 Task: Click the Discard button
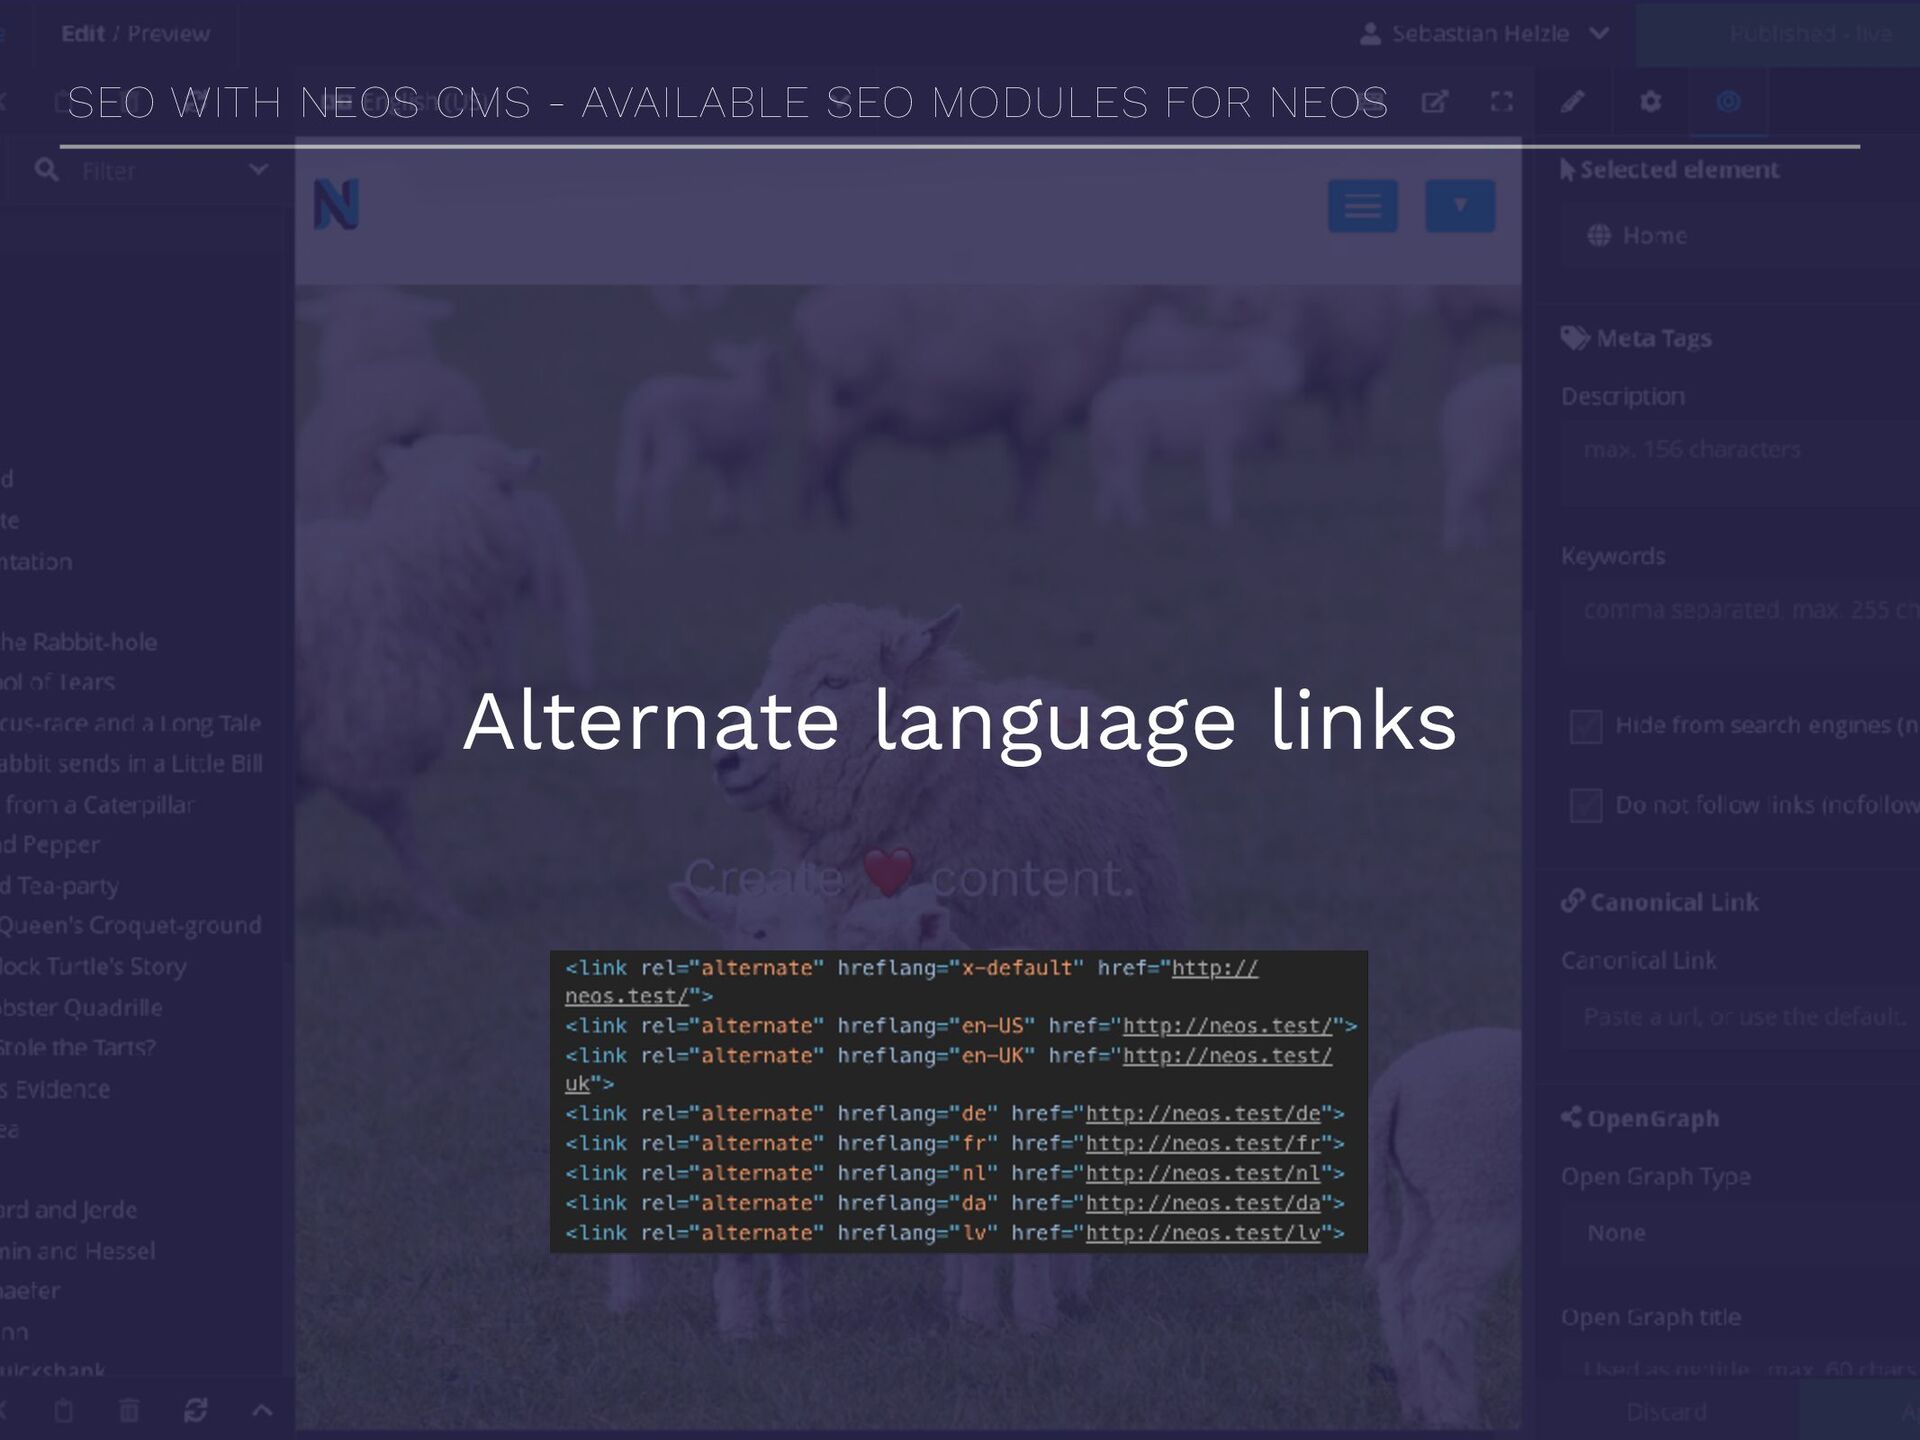(x=1666, y=1412)
